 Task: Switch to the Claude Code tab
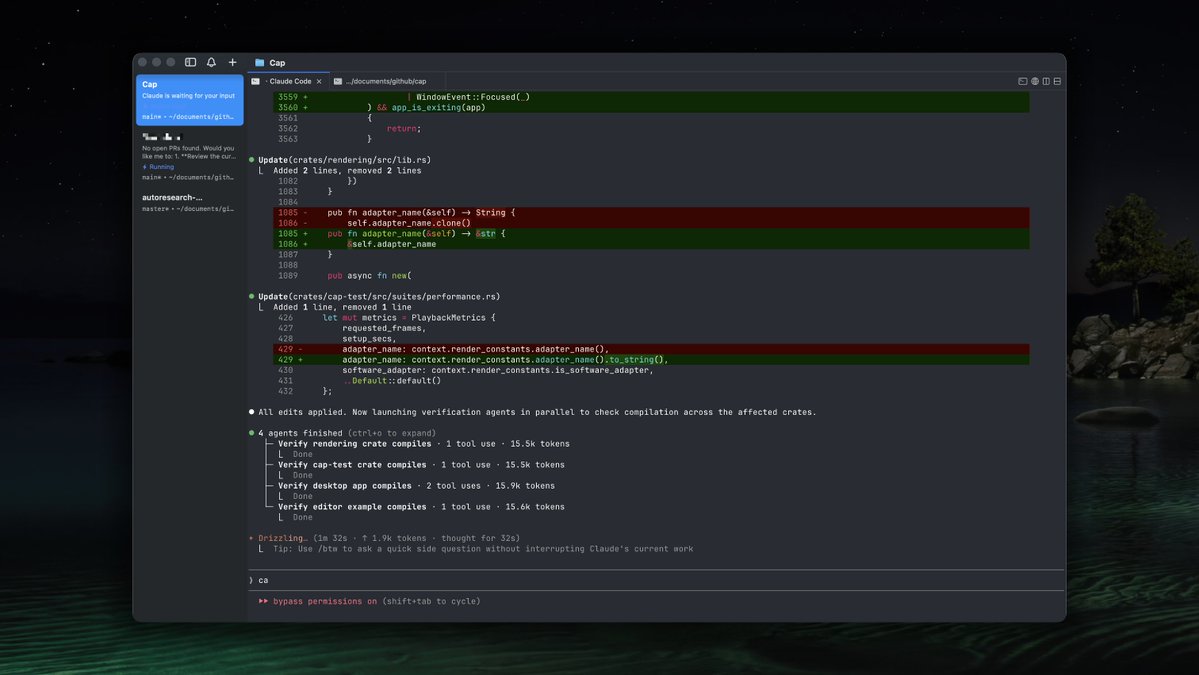point(289,81)
